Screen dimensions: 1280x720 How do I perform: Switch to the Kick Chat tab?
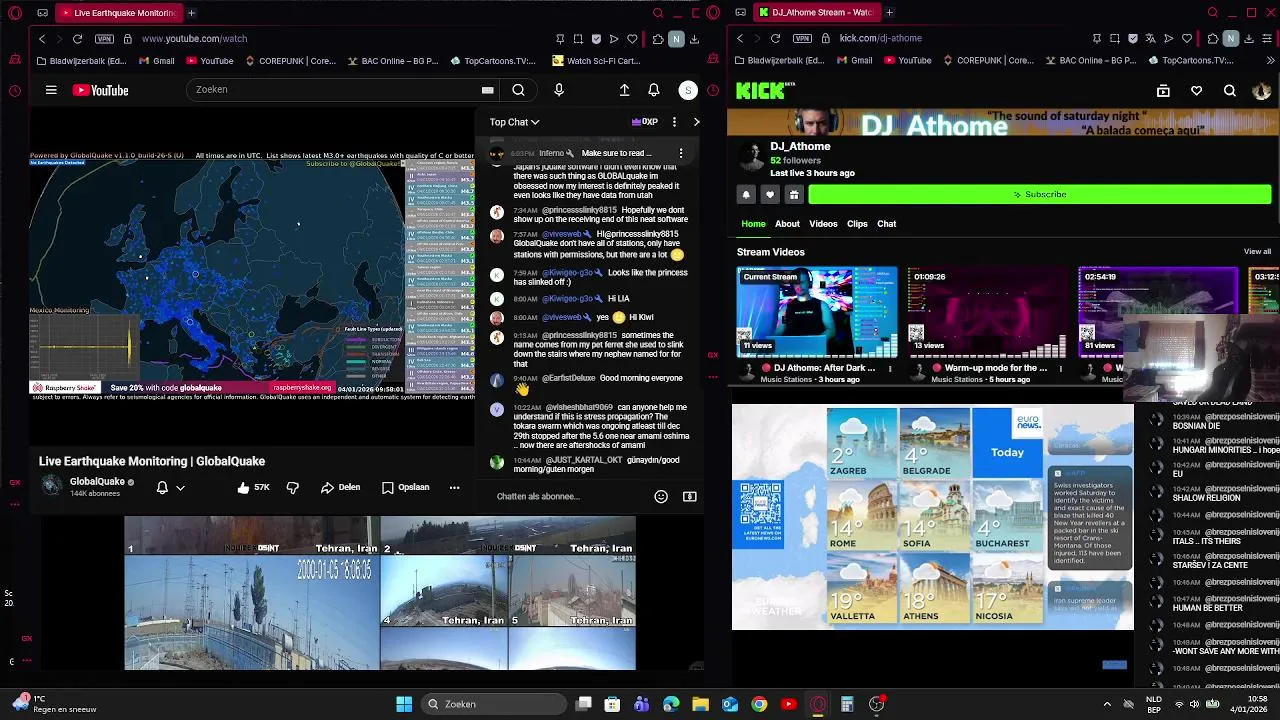887,224
